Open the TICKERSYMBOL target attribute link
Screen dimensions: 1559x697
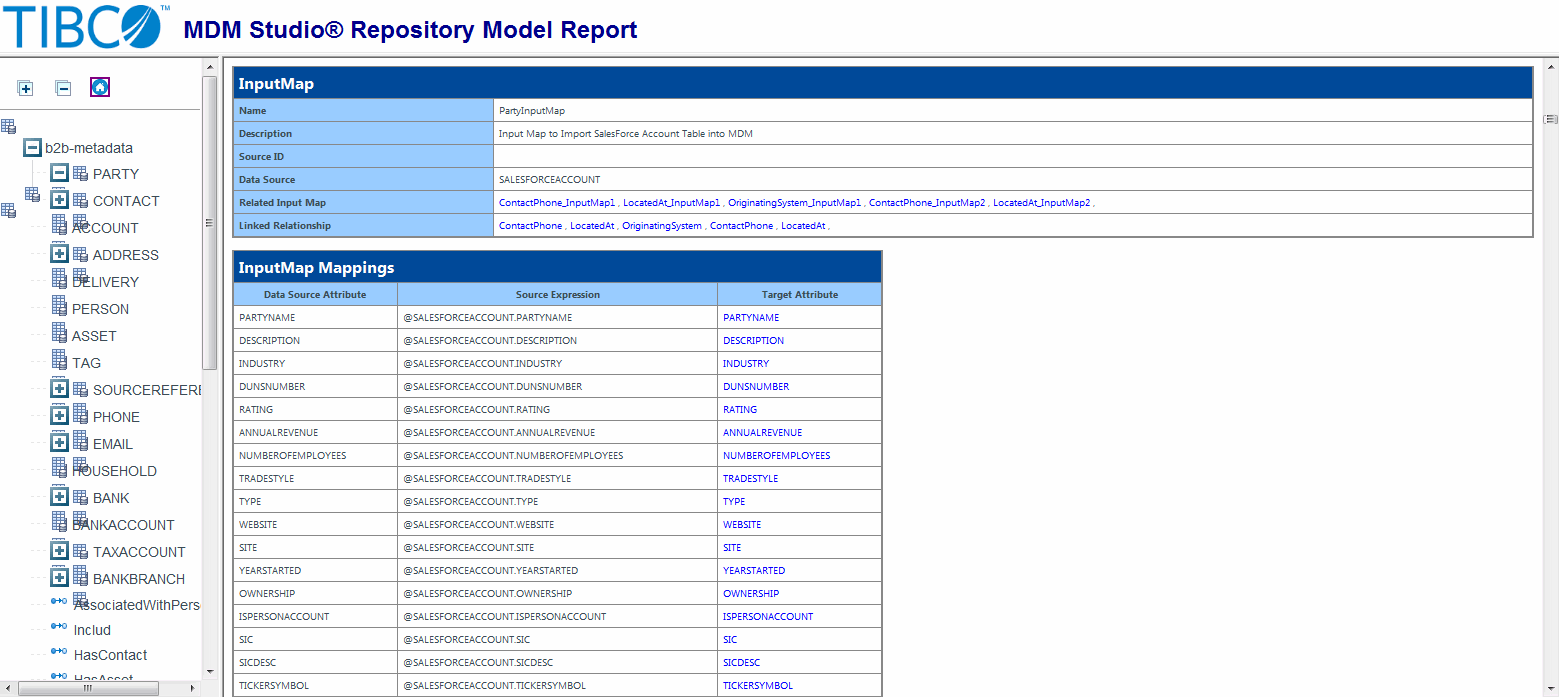(x=758, y=686)
